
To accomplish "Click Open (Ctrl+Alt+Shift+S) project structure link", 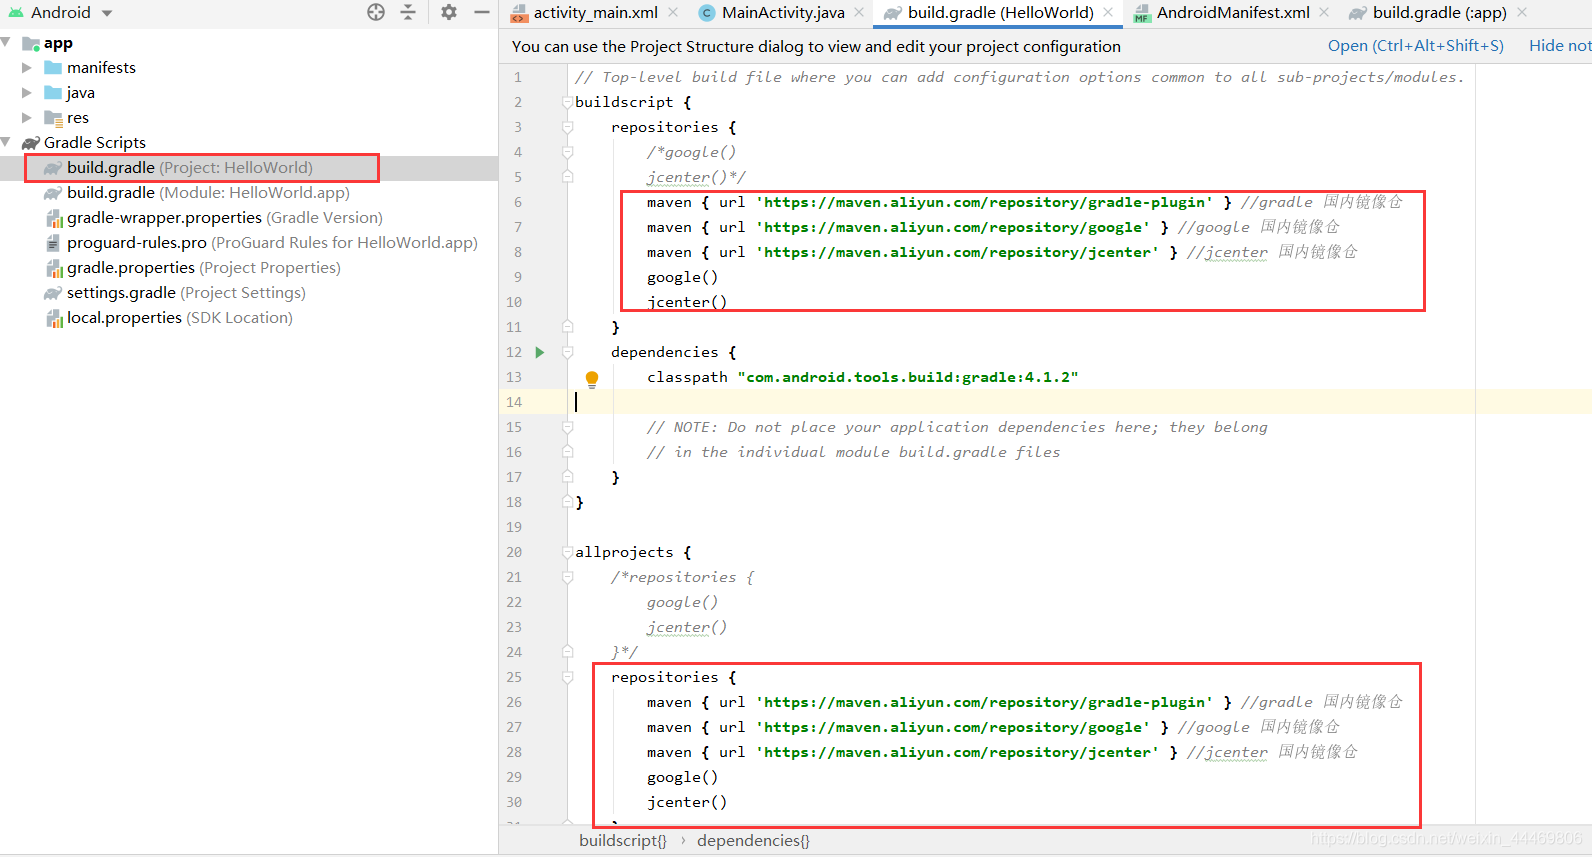I will [x=1416, y=46].
